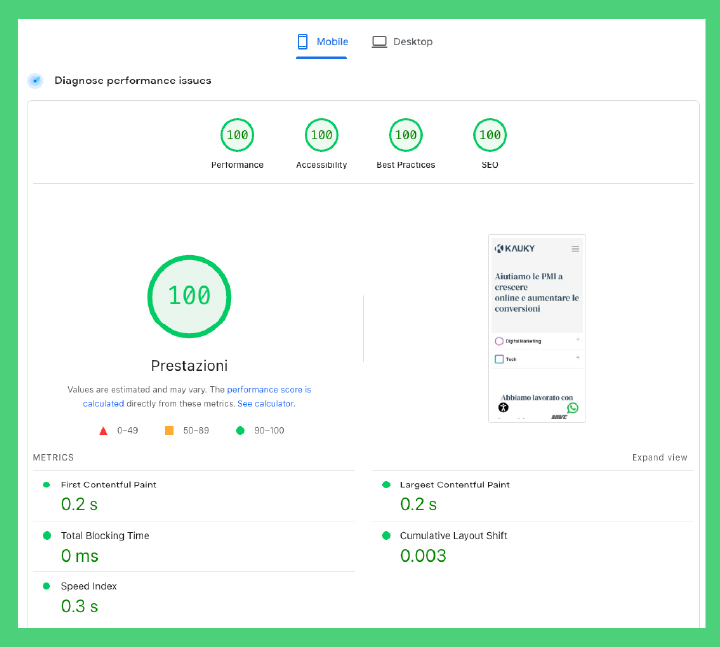The height and width of the screenshot is (647, 720).
Task: Switch to the Mobile tab
Action: (x=322, y=42)
